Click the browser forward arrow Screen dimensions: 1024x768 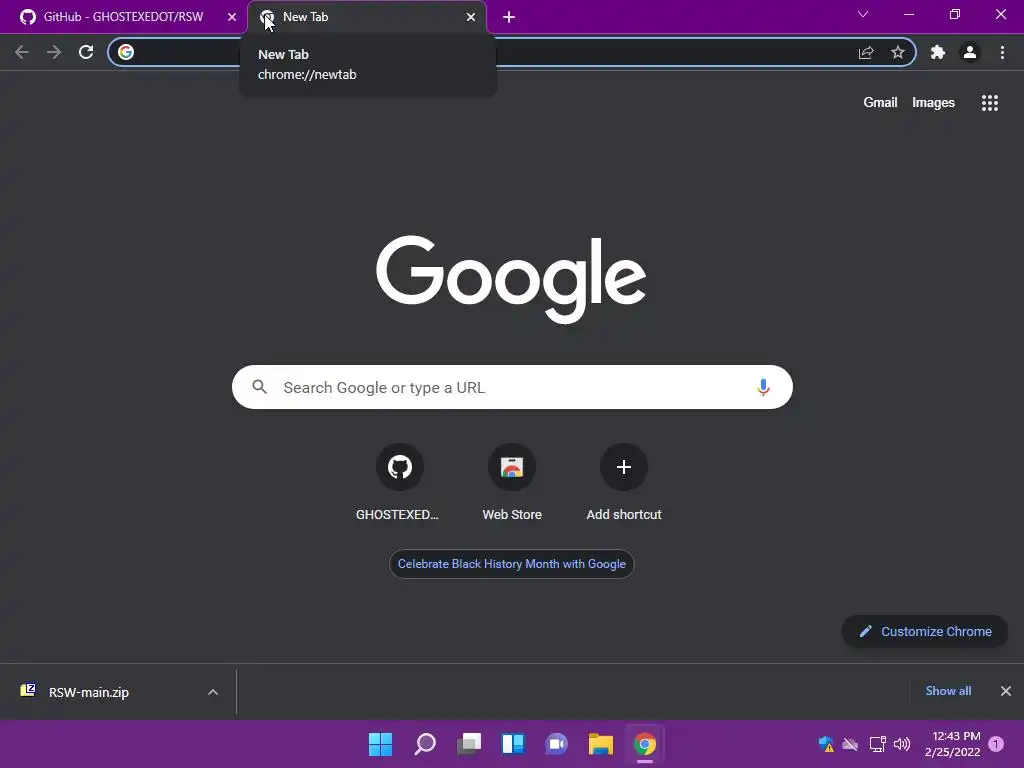coord(54,52)
